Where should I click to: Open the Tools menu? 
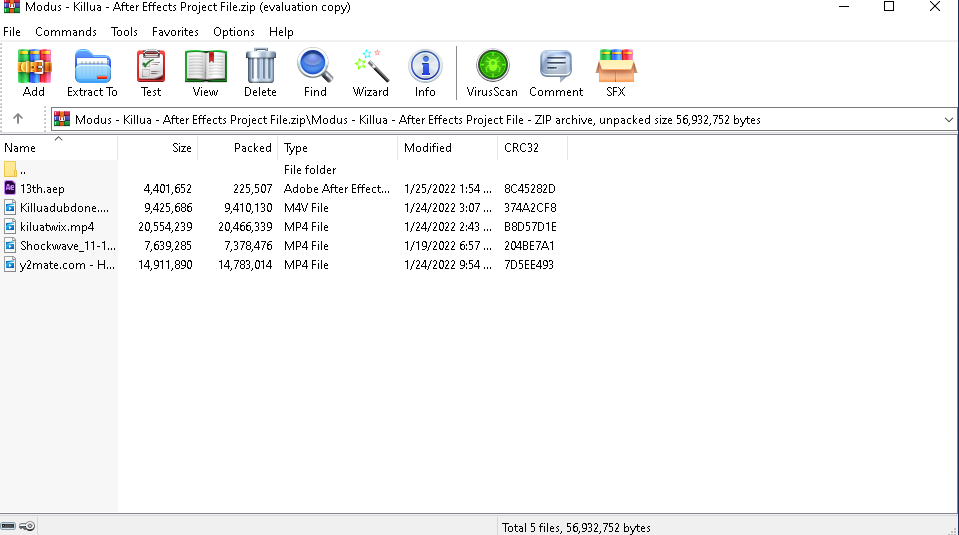coord(124,32)
